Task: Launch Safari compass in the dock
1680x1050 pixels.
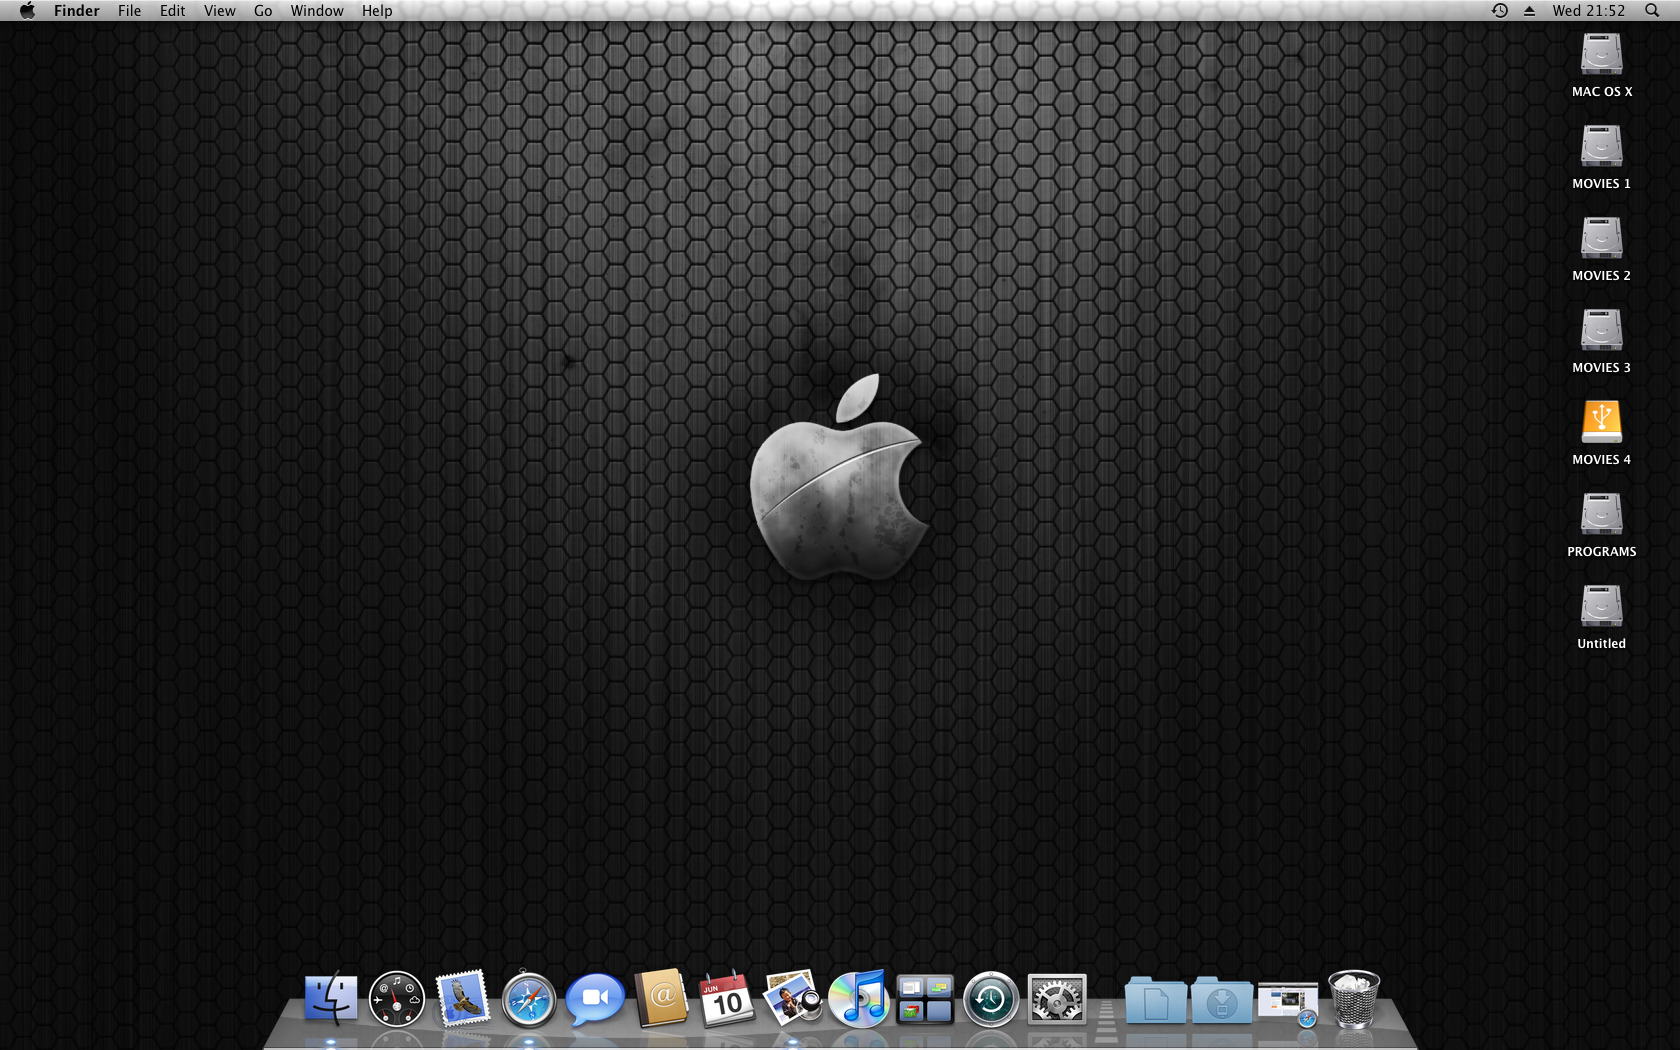Action: point(529,999)
